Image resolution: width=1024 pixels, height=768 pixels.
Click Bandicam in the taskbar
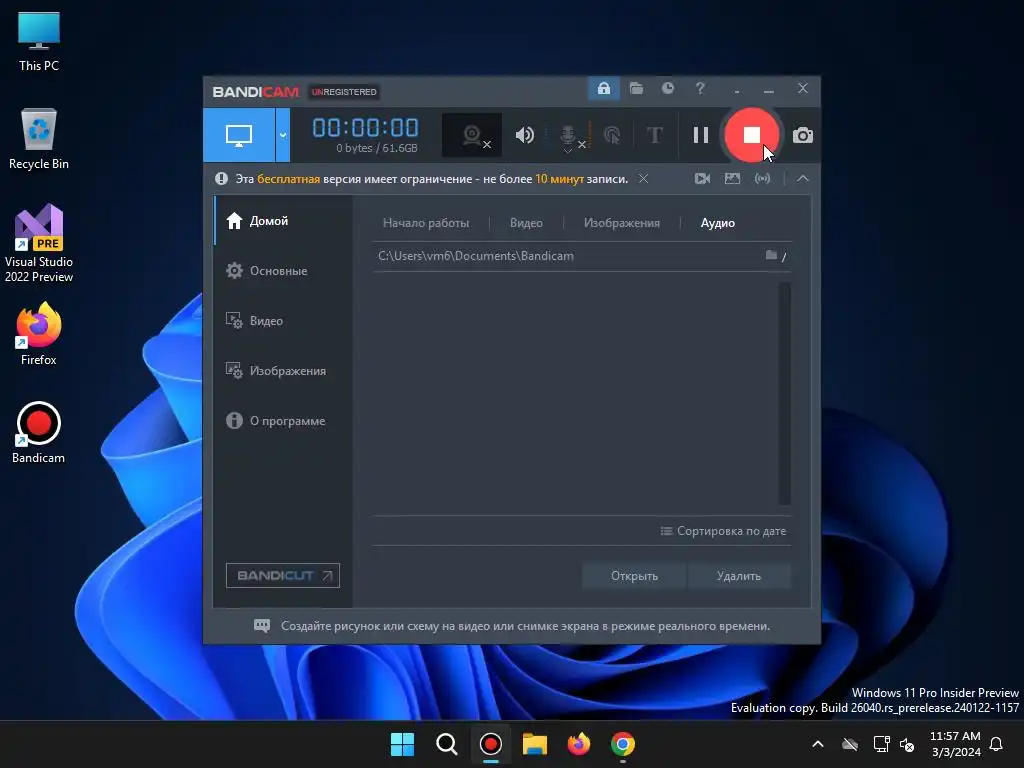pos(490,744)
